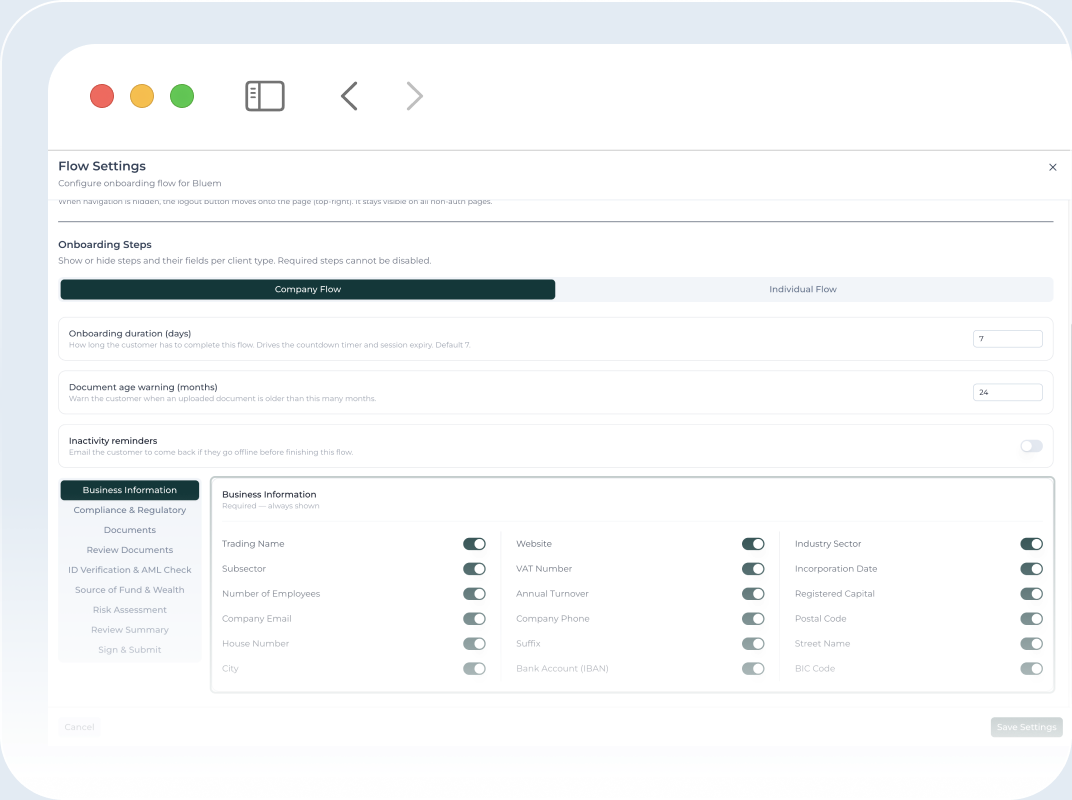
Task: Click the red window close dot
Action: click(102, 96)
